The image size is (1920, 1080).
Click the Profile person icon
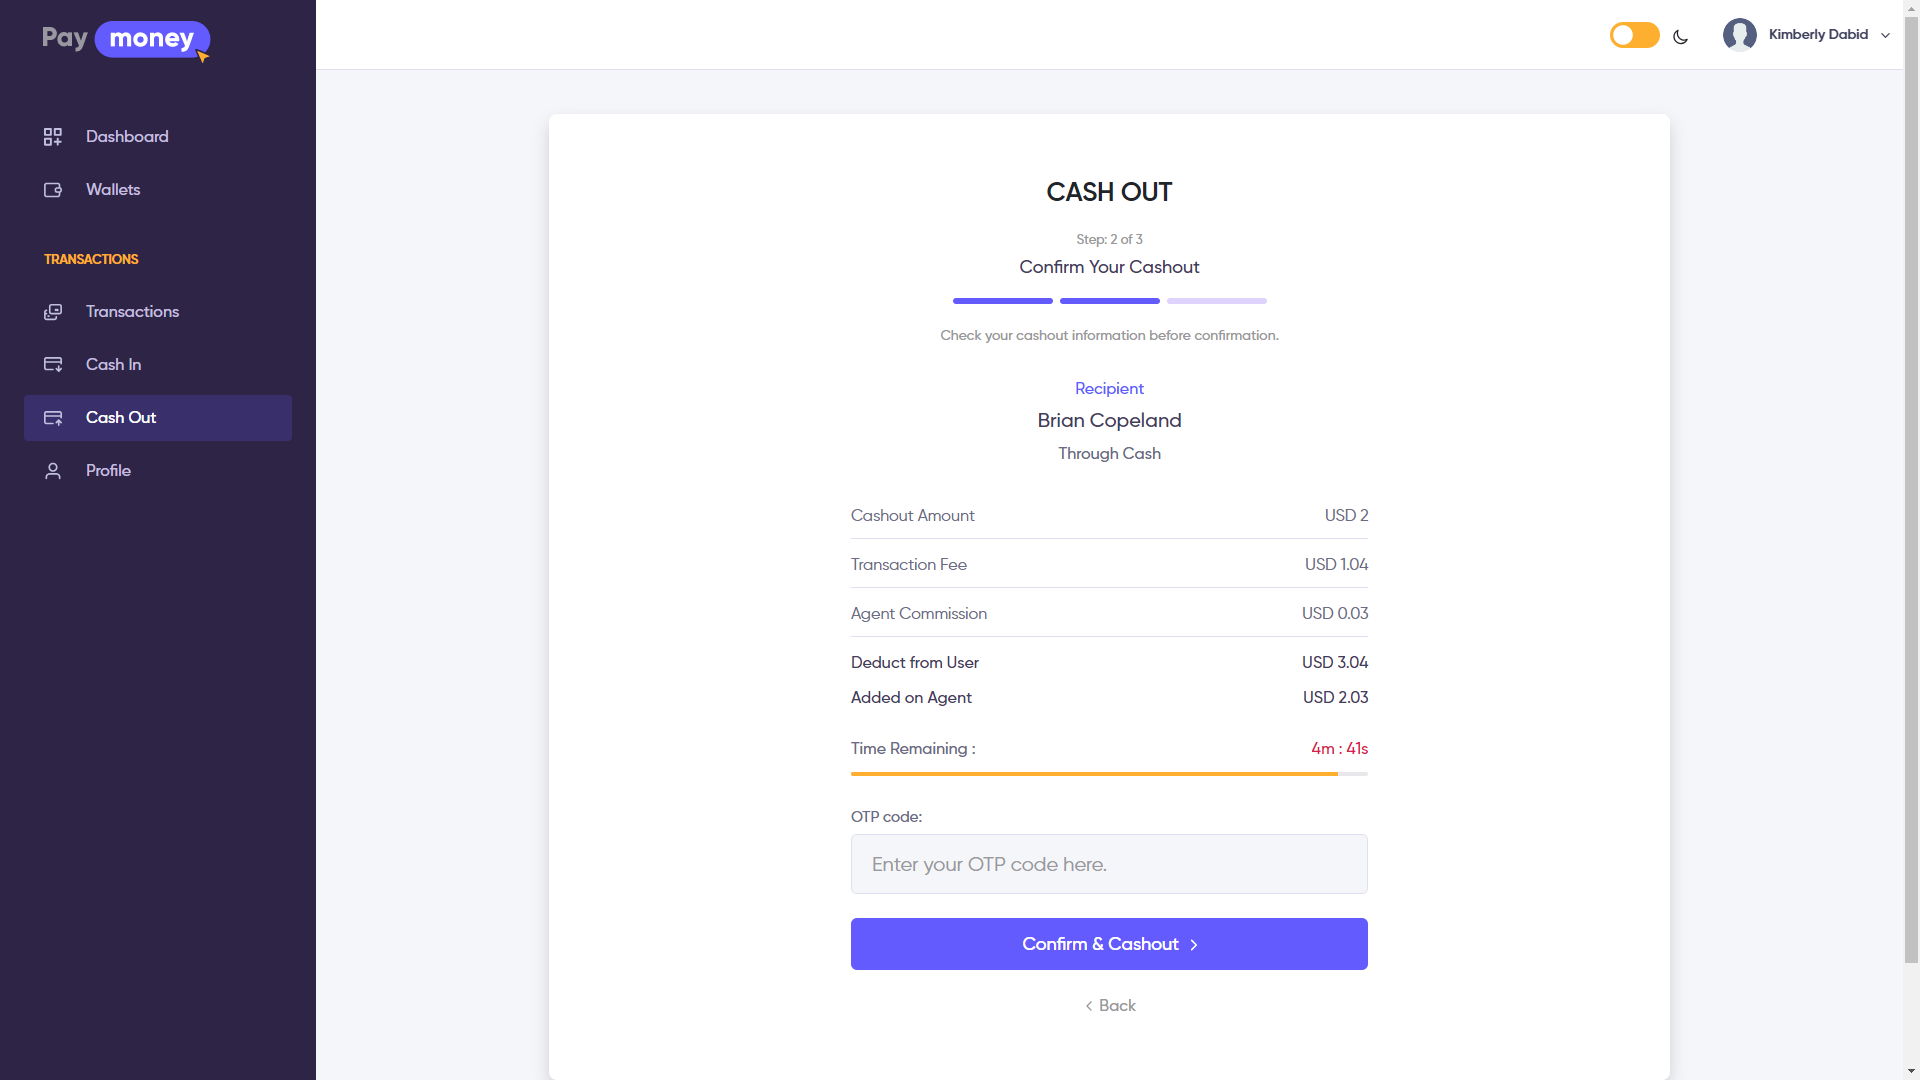click(52, 470)
